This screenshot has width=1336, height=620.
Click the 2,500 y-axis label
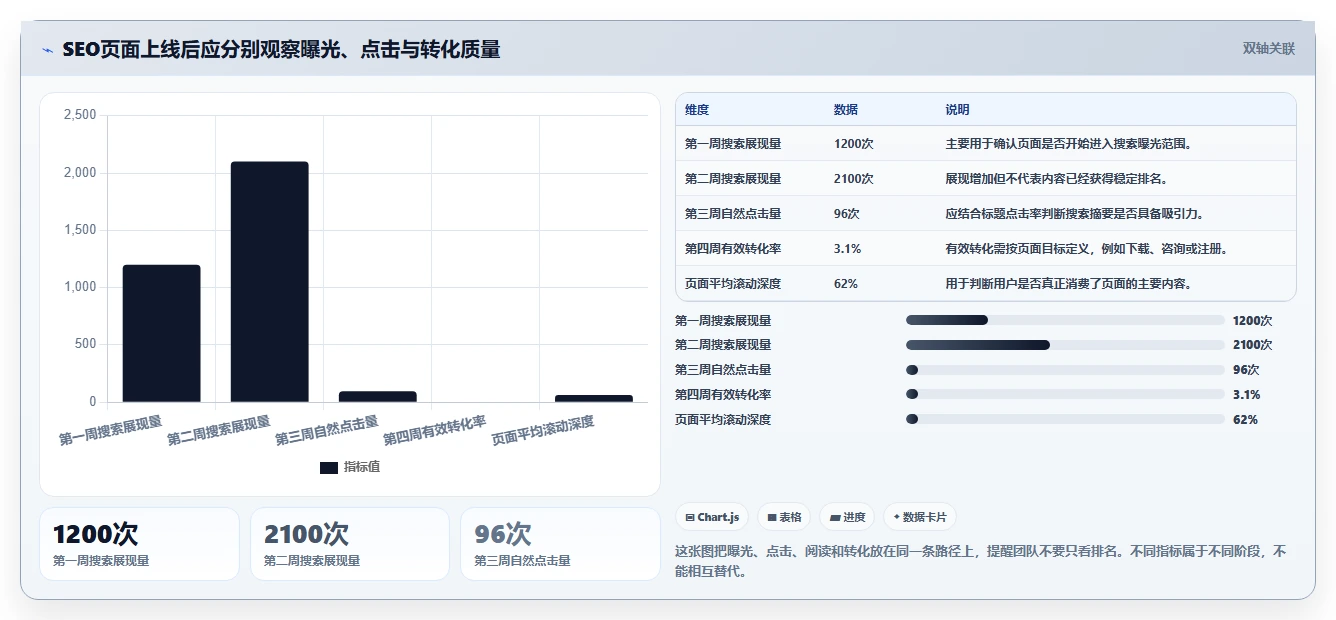click(80, 115)
